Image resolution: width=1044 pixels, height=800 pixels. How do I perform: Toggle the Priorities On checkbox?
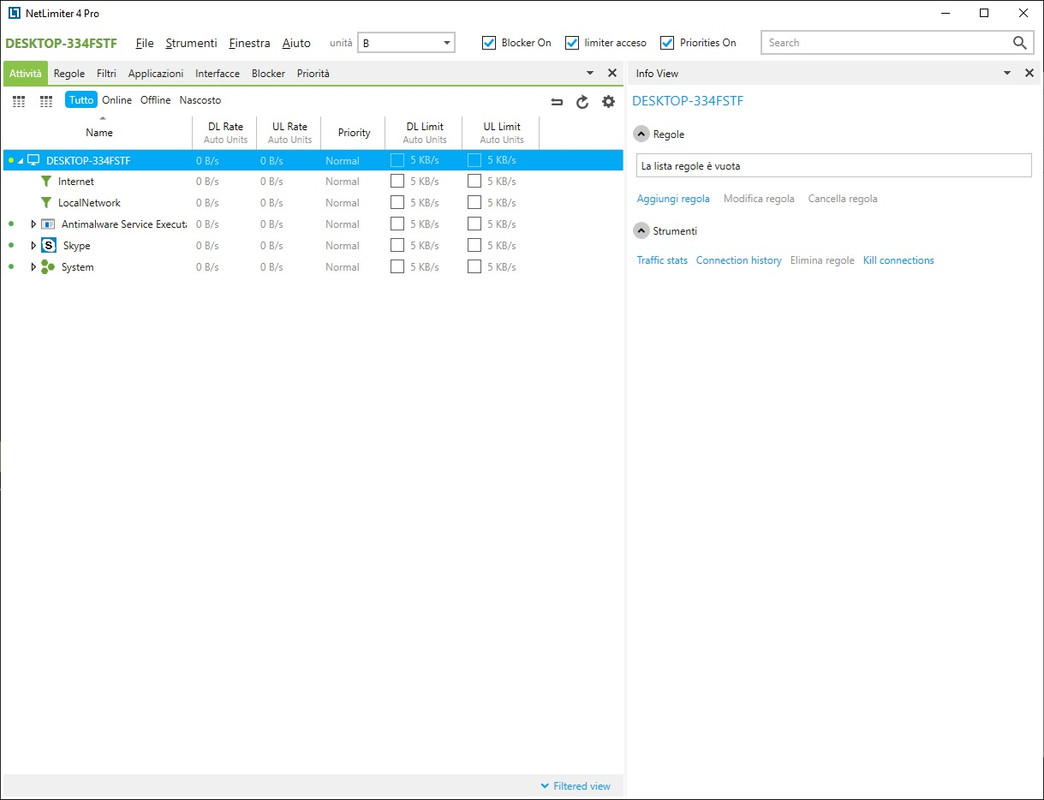click(x=667, y=43)
